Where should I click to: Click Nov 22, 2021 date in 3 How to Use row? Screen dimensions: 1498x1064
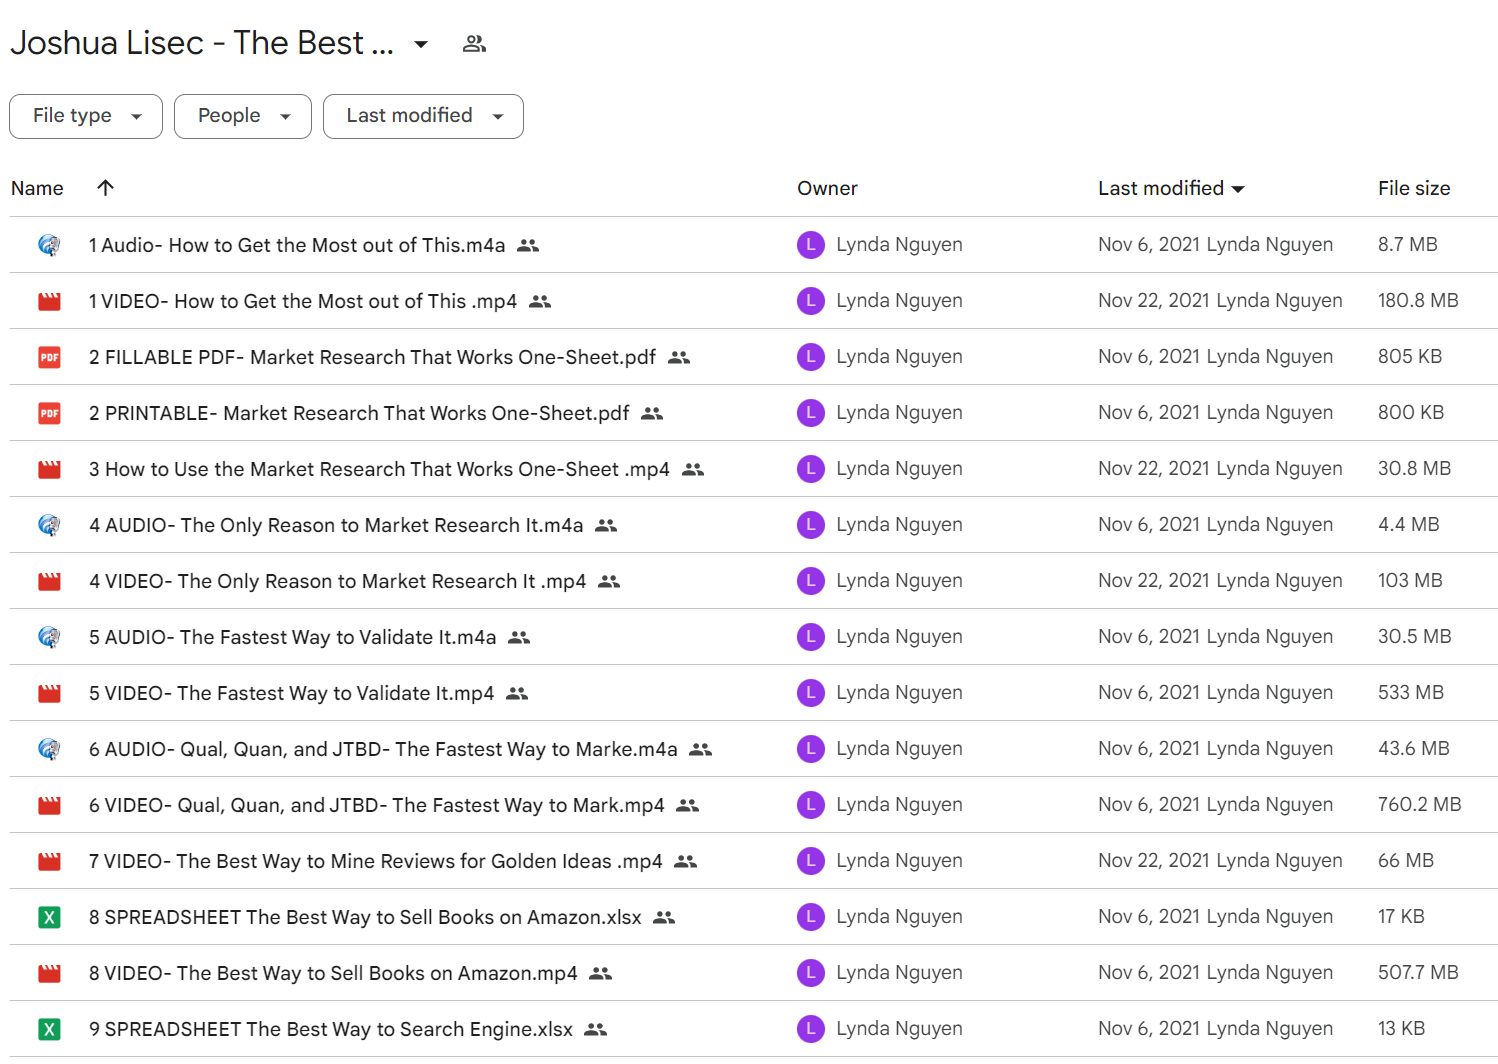click(1154, 468)
